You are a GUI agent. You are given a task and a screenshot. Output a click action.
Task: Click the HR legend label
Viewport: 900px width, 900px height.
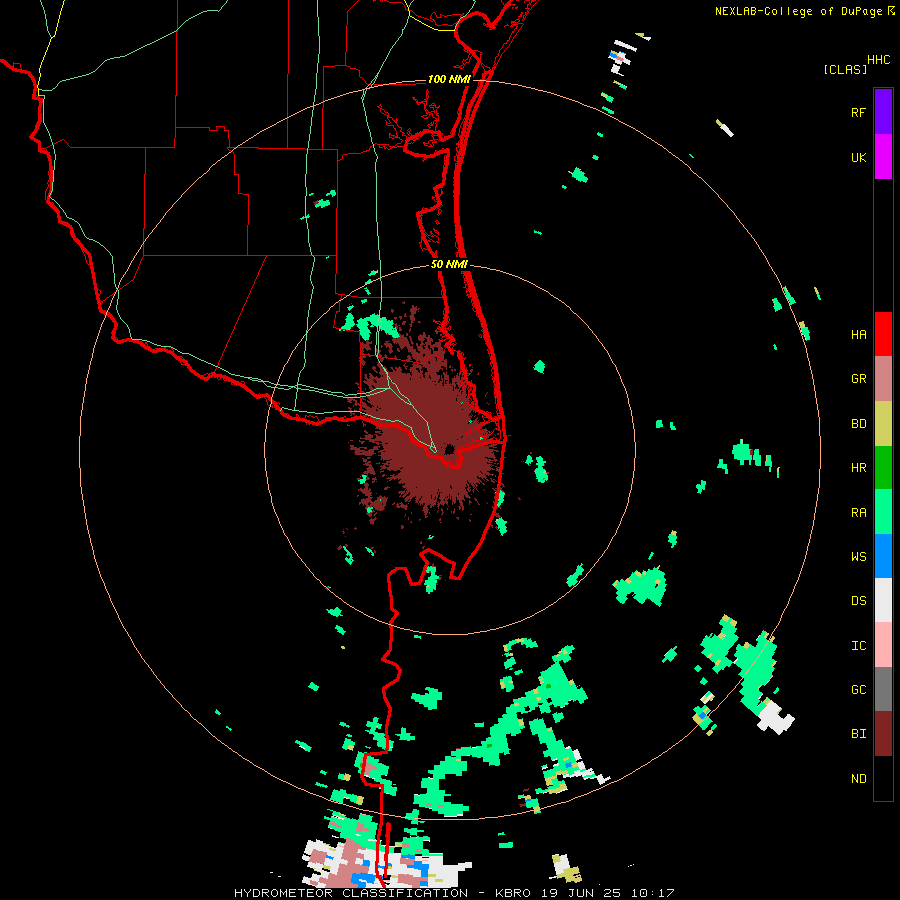(x=858, y=468)
